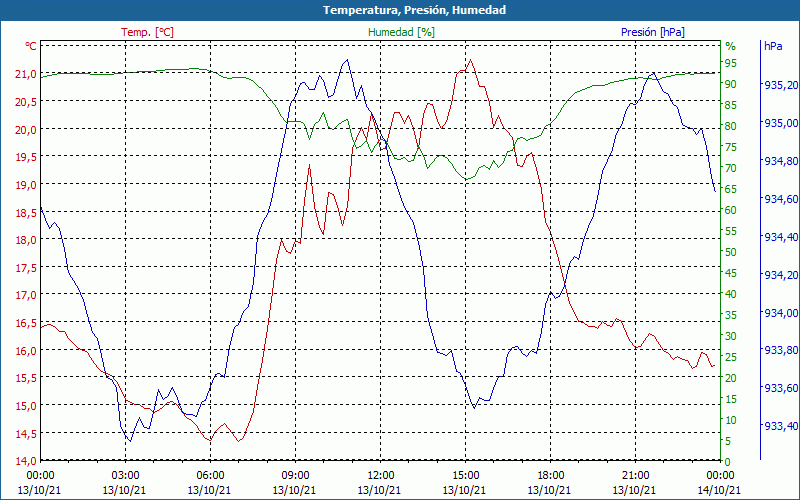
Task: Click the '00:00' label above '14/10/21'
Action: tap(720, 476)
